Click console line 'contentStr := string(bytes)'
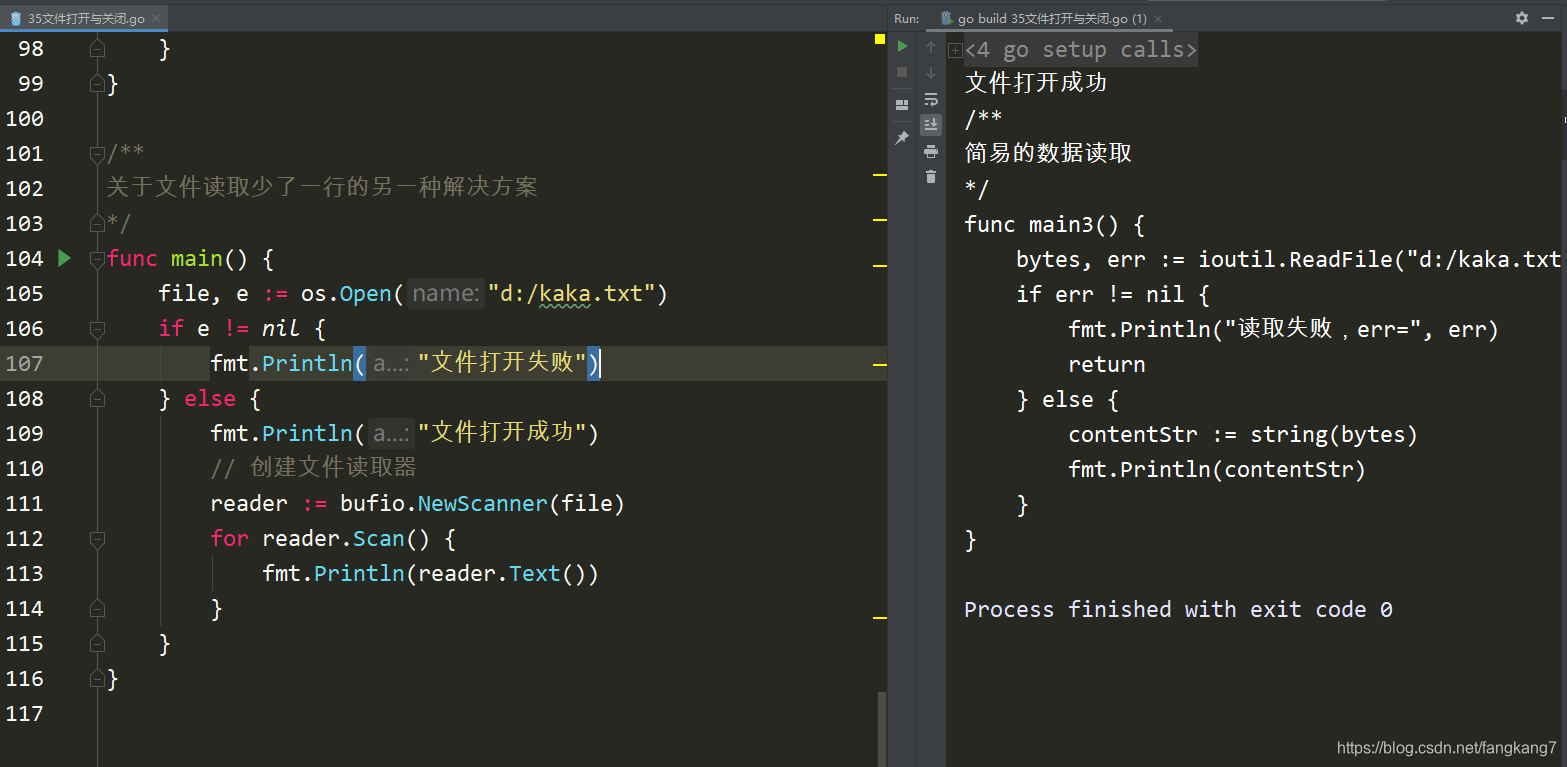Screen dimensions: 1567x767 pos(1243,434)
